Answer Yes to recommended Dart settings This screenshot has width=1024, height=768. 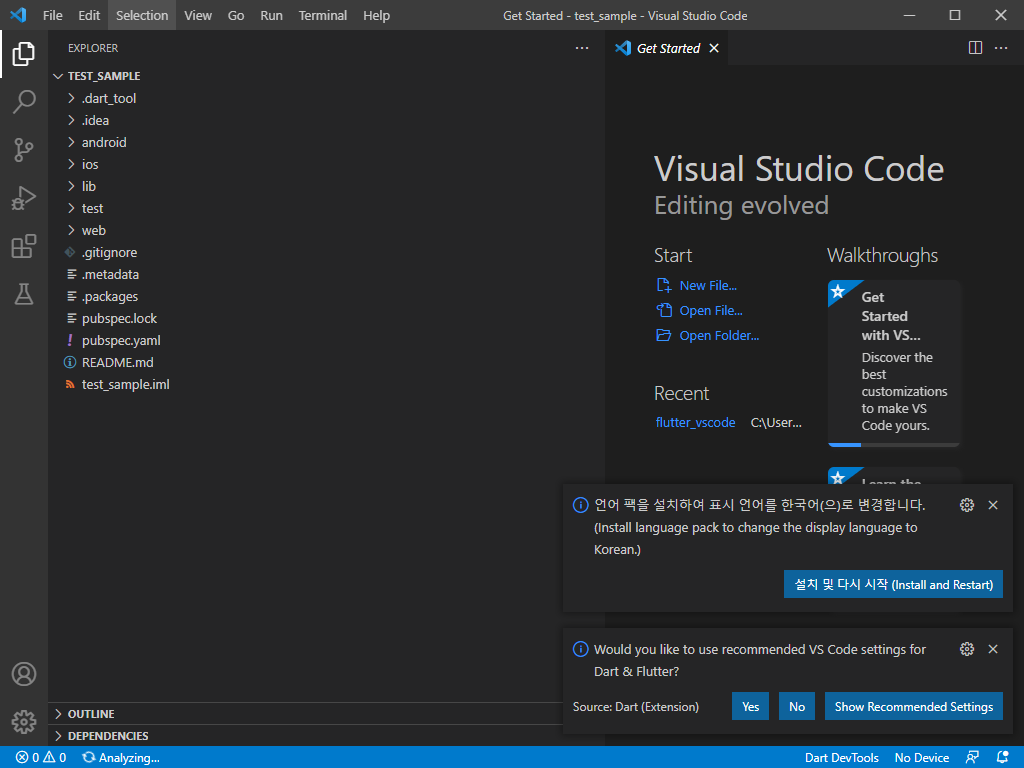[750, 707]
